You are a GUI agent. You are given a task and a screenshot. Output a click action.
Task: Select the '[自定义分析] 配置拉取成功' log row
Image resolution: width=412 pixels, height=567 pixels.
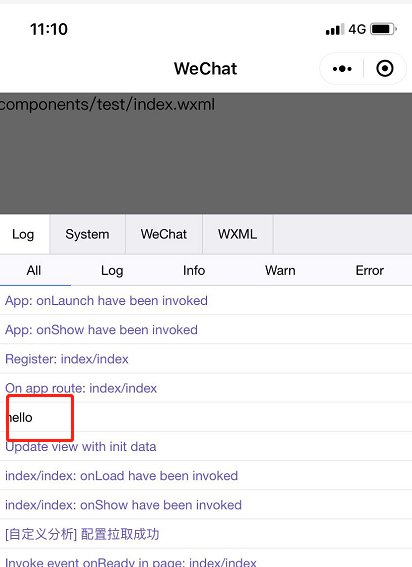[206, 534]
